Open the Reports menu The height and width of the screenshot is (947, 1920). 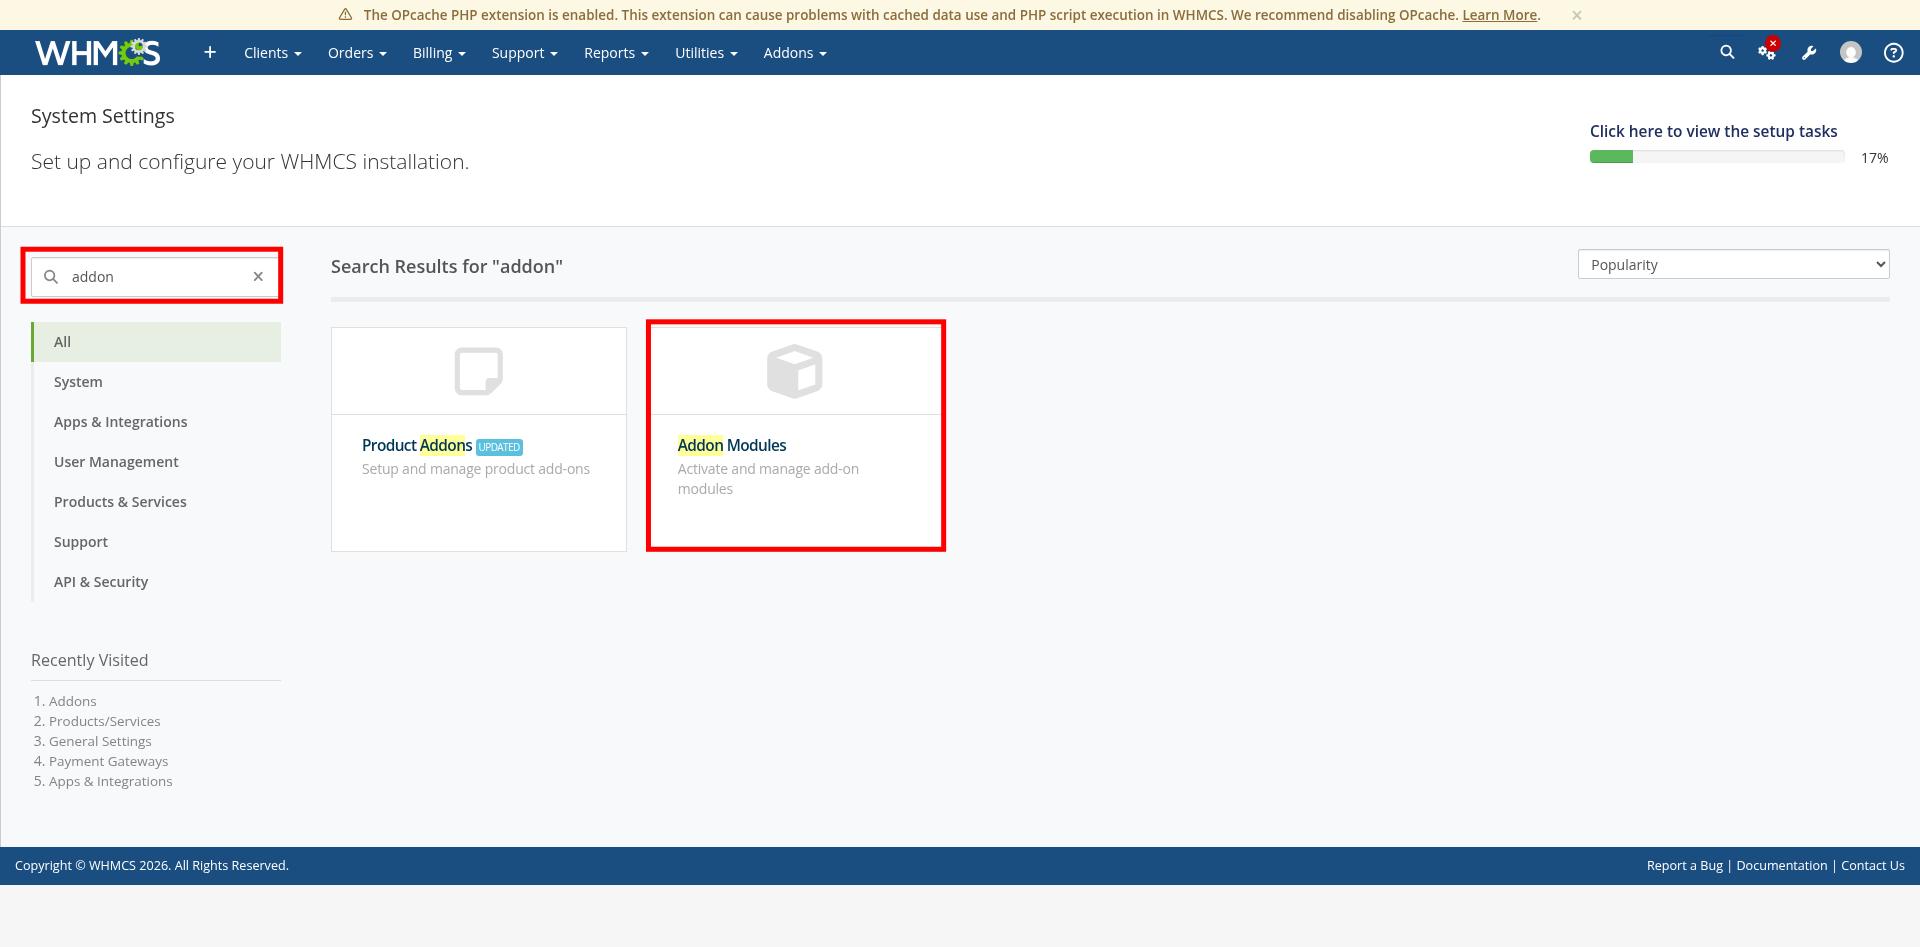[616, 53]
